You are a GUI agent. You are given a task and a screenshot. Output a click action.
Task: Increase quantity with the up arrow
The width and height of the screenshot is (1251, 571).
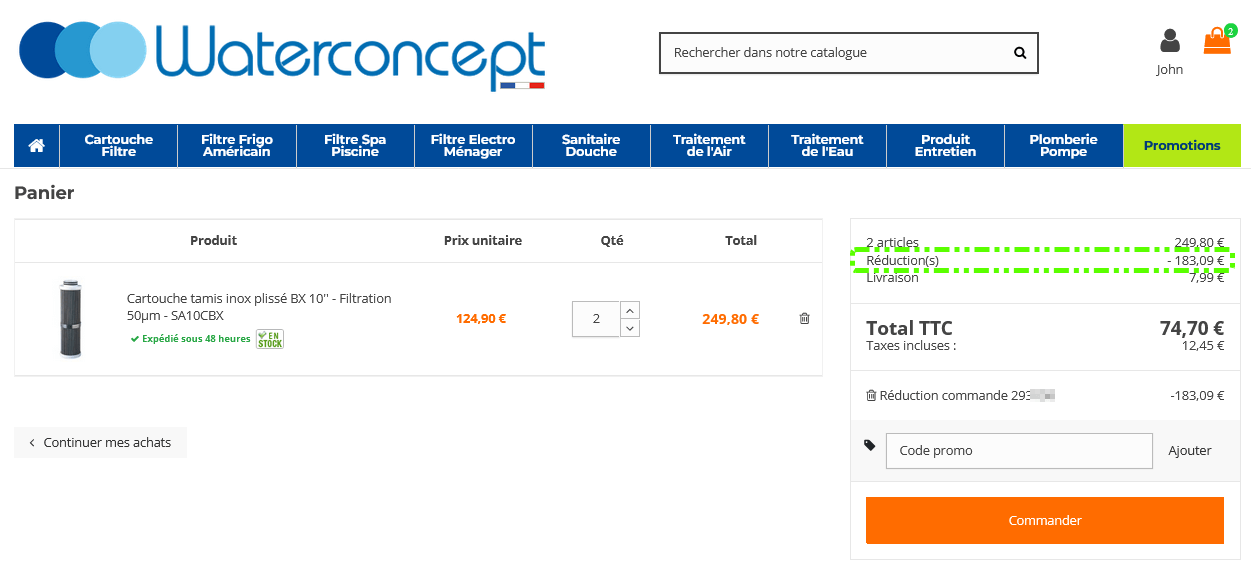click(x=630, y=310)
